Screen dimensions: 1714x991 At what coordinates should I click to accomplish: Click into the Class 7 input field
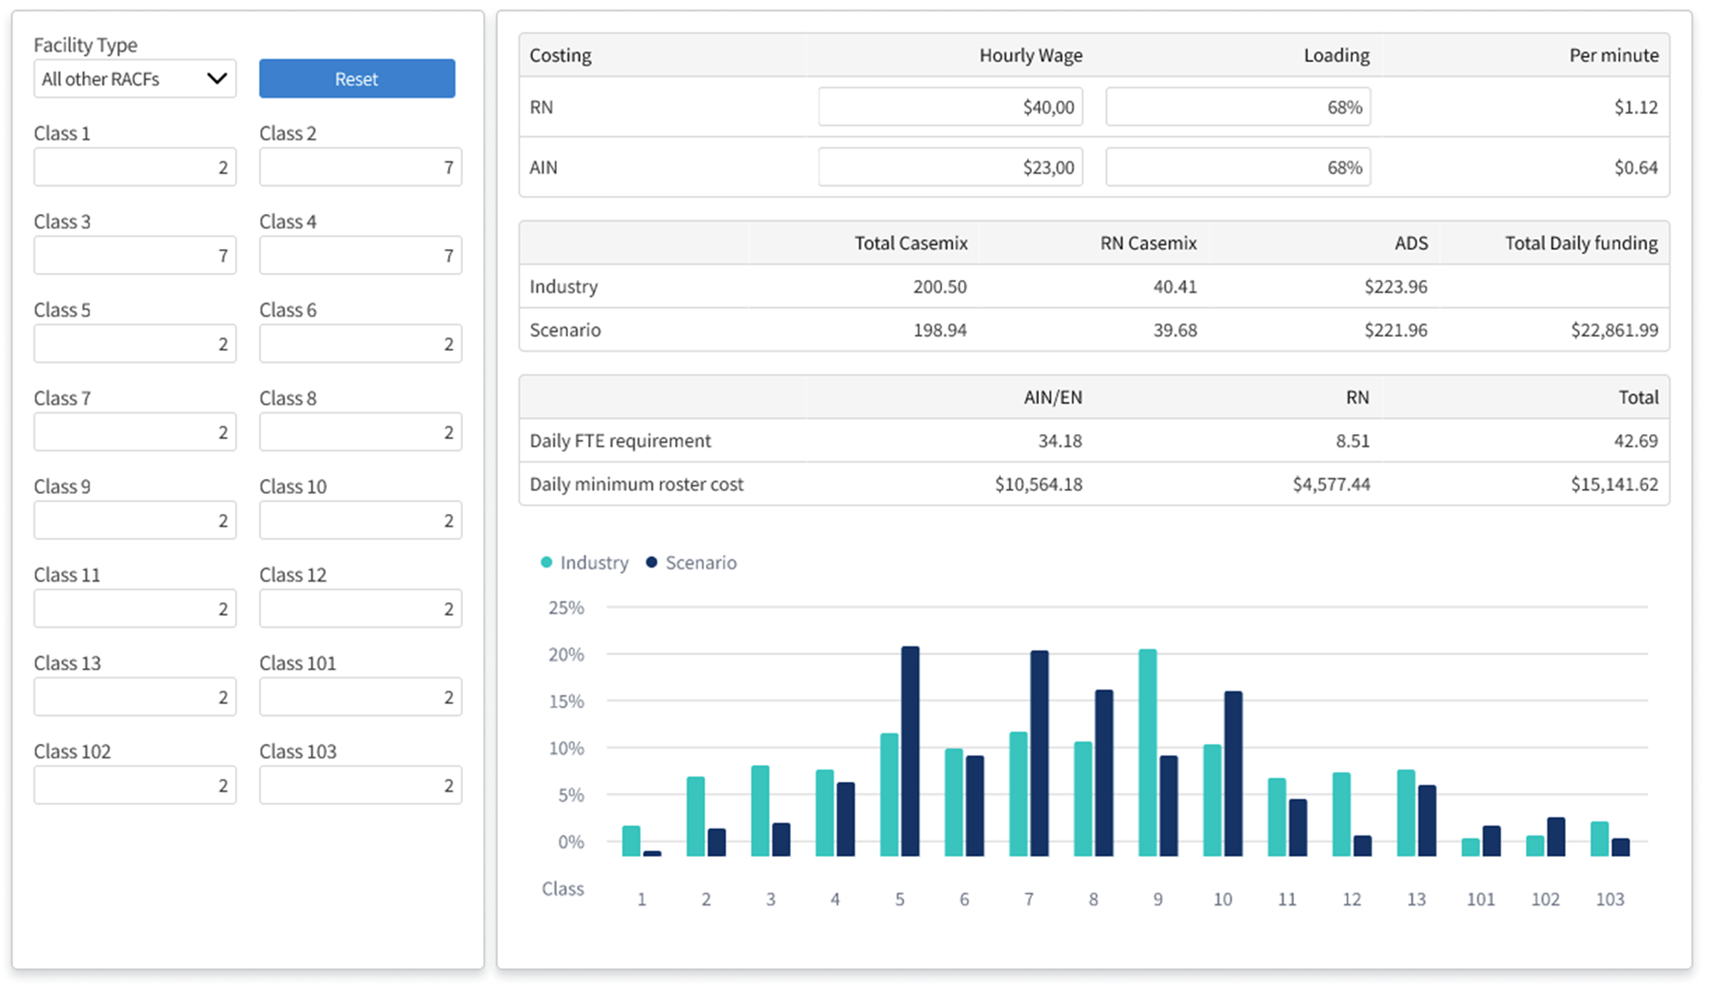tap(135, 432)
